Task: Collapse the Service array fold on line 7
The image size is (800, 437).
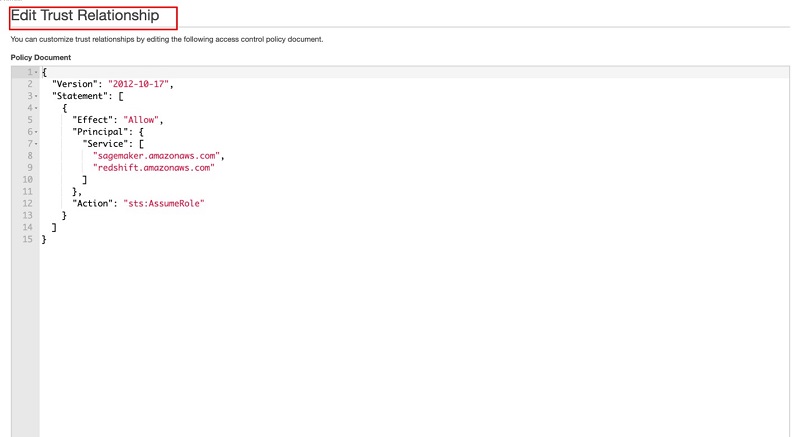Action: 36,144
